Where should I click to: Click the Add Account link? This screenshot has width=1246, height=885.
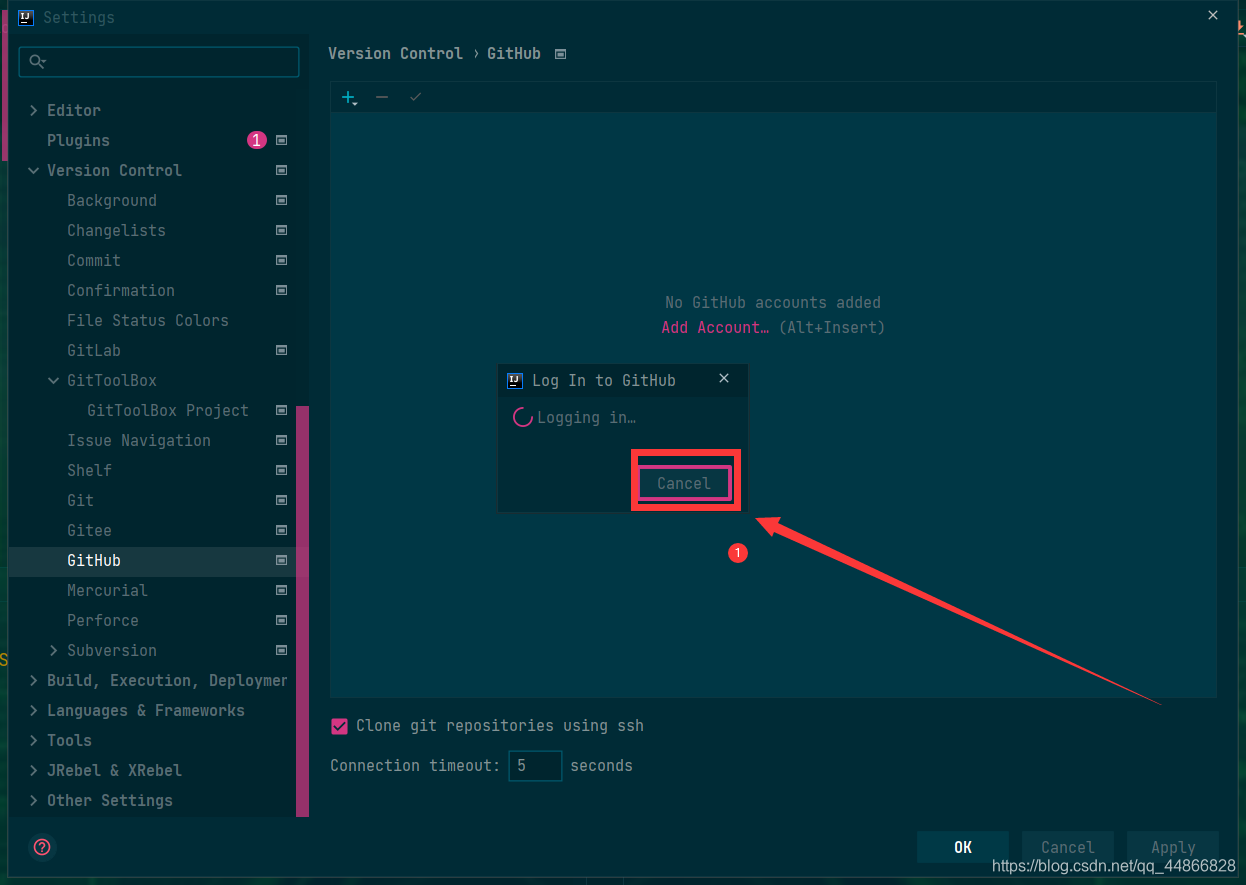715,327
